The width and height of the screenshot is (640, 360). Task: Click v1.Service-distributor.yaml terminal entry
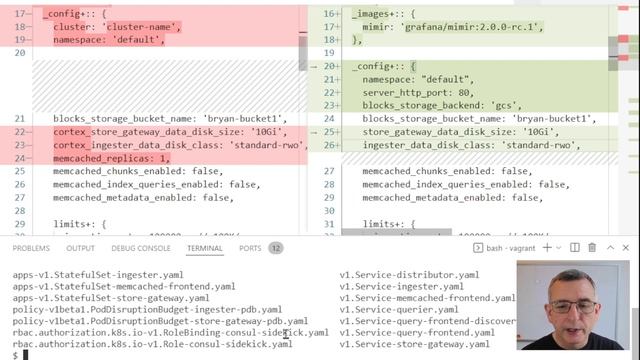pyautogui.click(x=409, y=275)
